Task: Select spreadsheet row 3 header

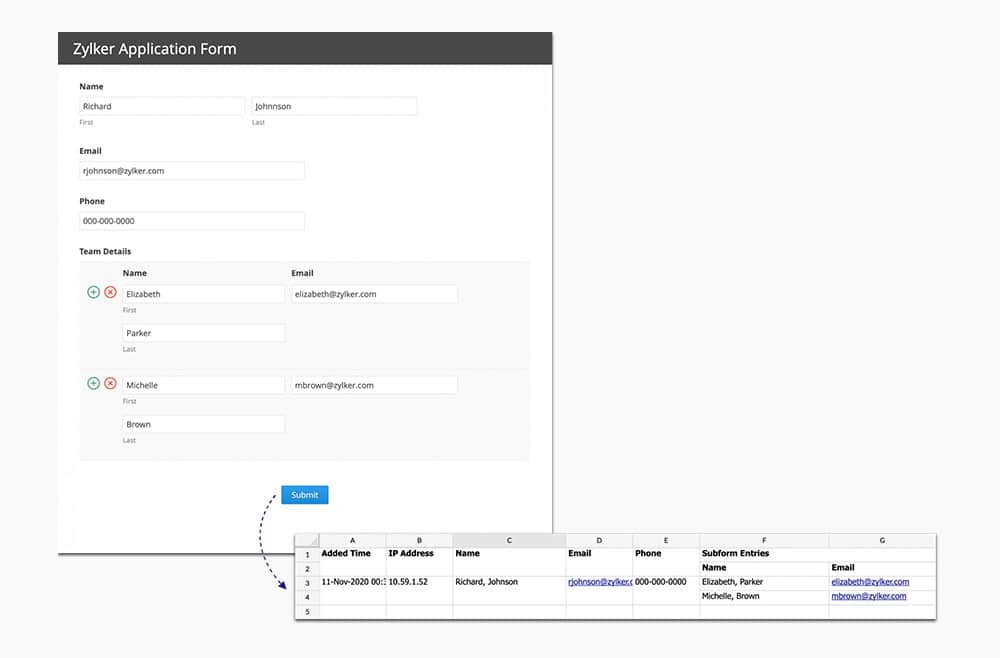Action: coord(307,583)
